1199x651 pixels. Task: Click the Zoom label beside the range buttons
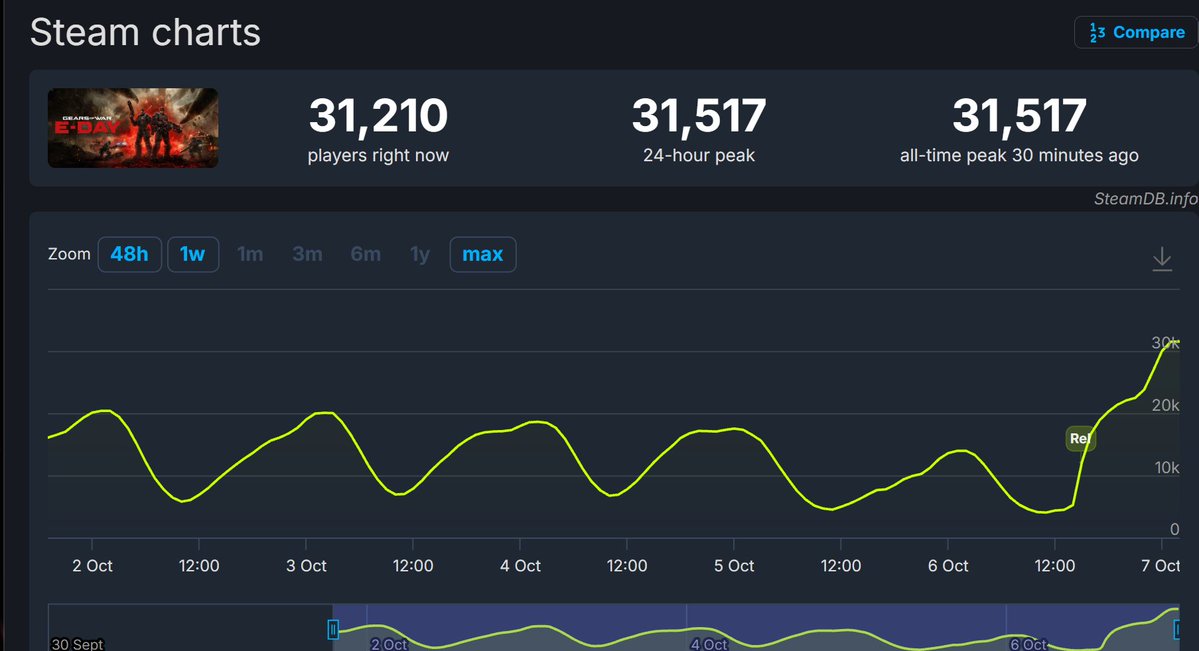69,254
